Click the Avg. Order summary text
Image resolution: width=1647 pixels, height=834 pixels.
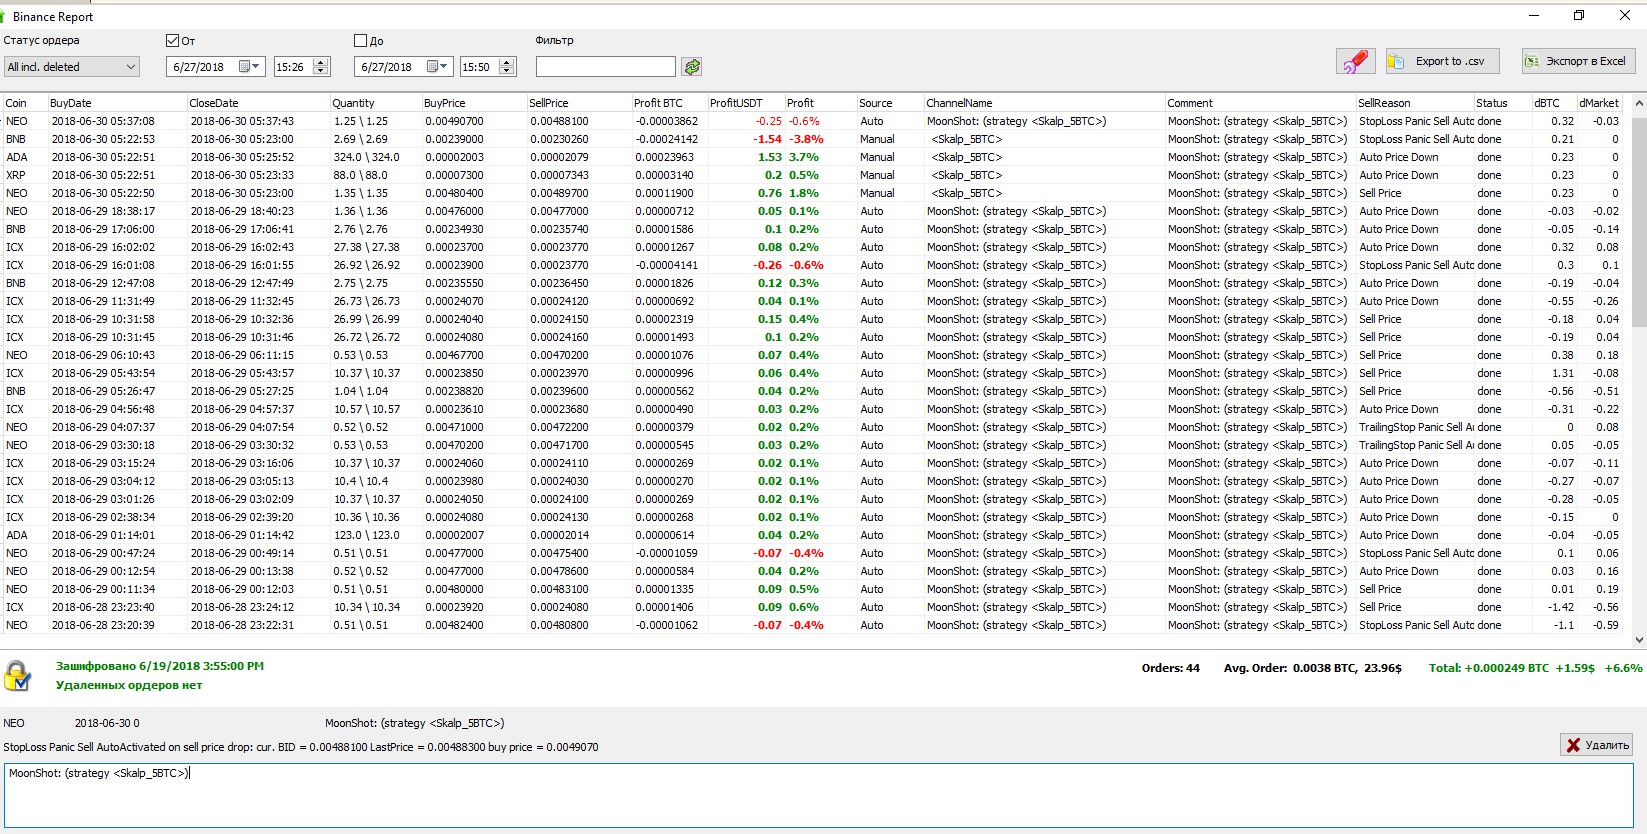(1312, 668)
